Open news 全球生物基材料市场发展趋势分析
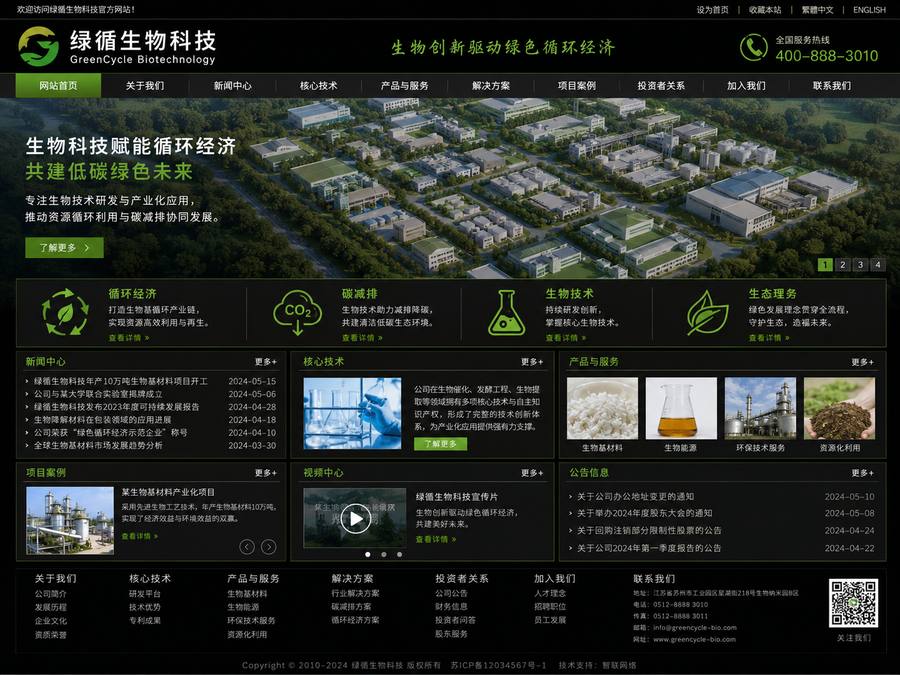This screenshot has width=900, height=675. pos(98,445)
